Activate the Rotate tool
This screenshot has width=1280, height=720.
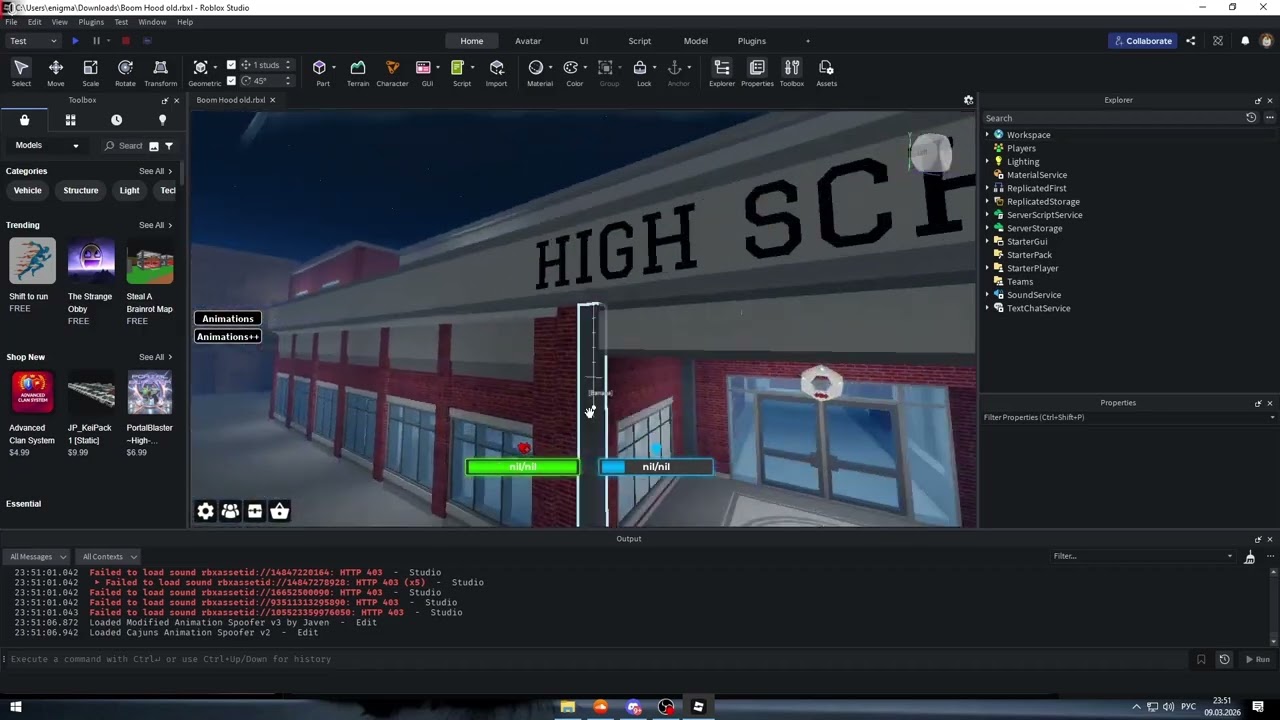pyautogui.click(x=125, y=72)
